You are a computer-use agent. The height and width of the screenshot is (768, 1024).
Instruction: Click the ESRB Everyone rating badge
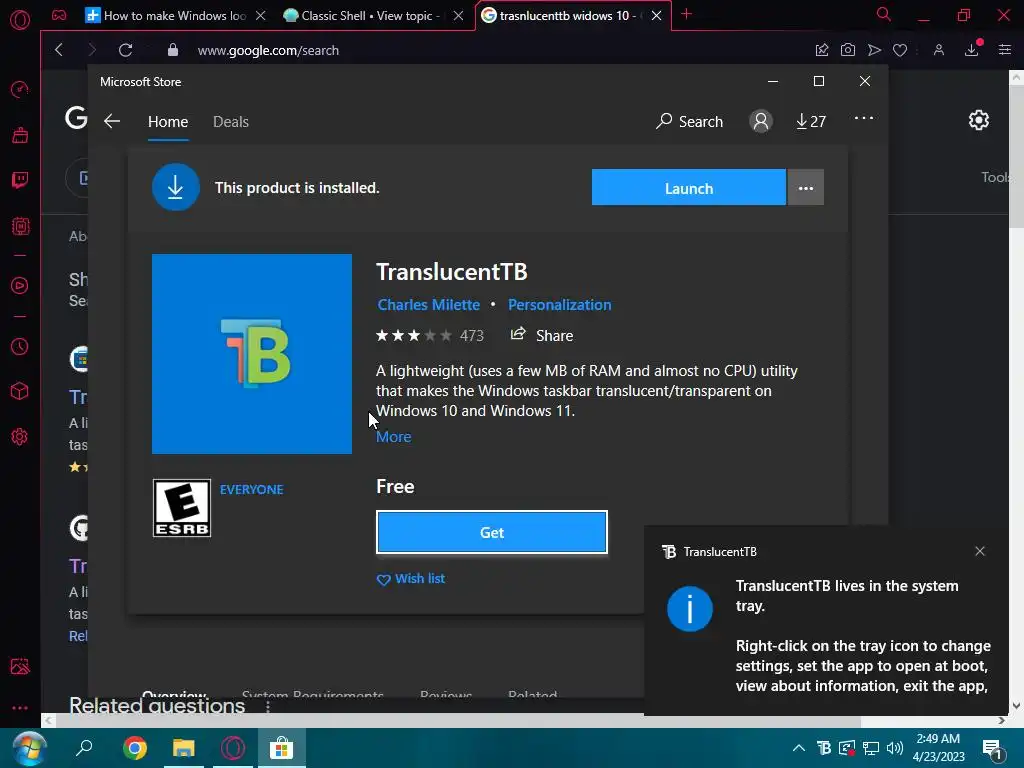pos(182,508)
